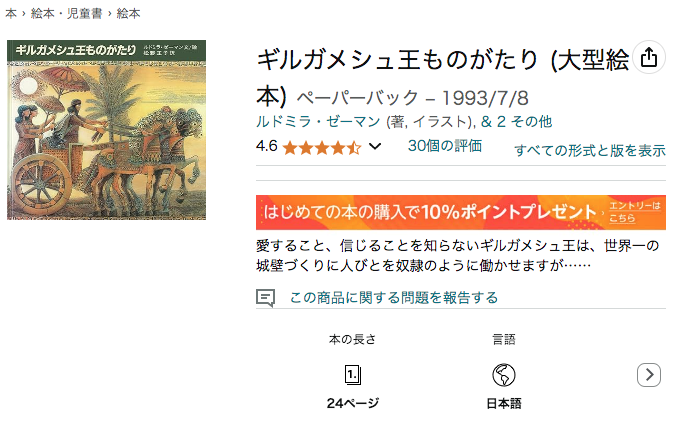Click the エントリーはこちら entry button
Viewport: 681px width, 439px height.
(x=636, y=212)
